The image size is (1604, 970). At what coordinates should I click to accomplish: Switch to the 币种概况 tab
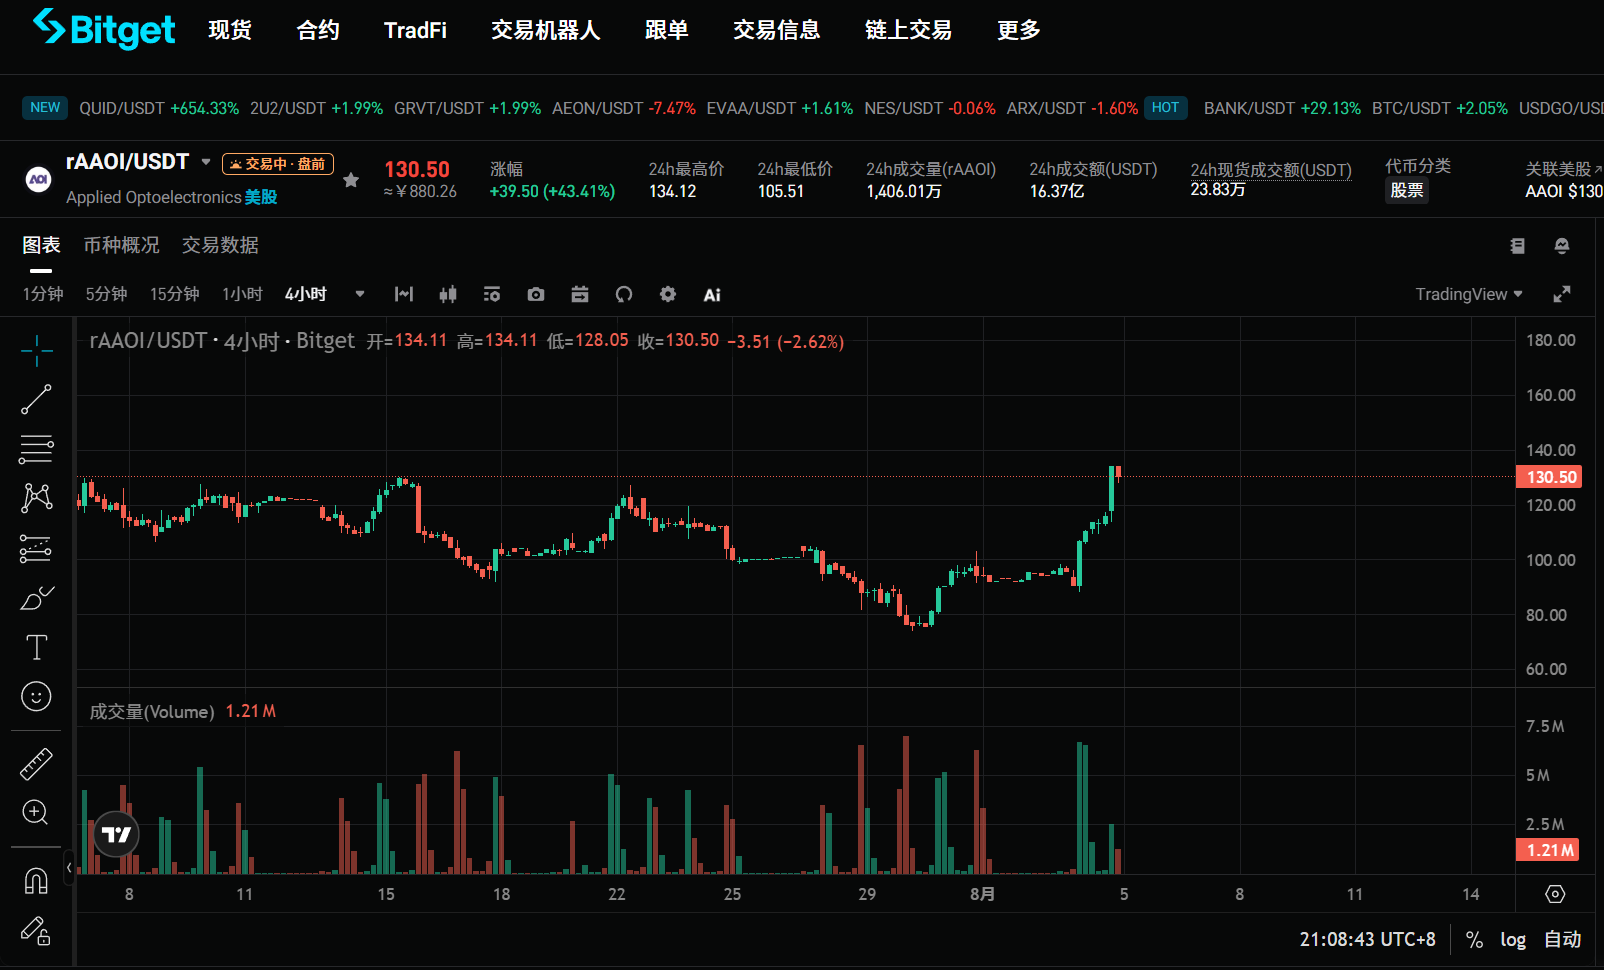[x=122, y=245]
